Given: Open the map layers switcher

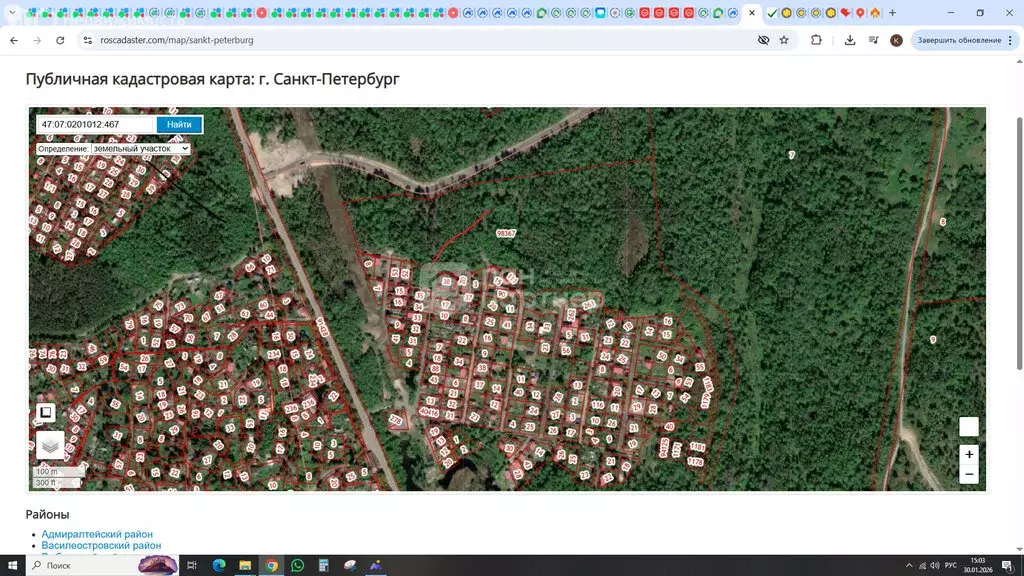Looking at the screenshot, I should (x=50, y=445).
